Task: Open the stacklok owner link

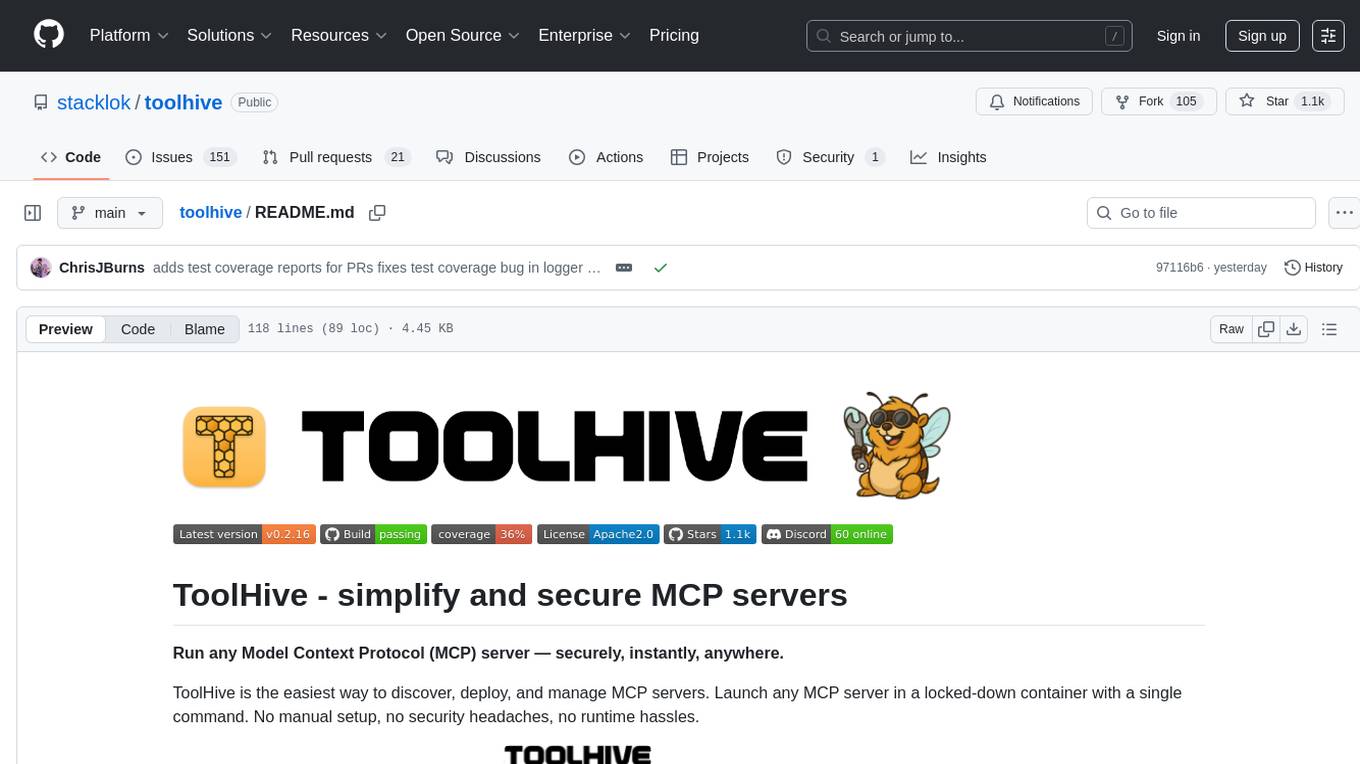Action: (x=94, y=102)
